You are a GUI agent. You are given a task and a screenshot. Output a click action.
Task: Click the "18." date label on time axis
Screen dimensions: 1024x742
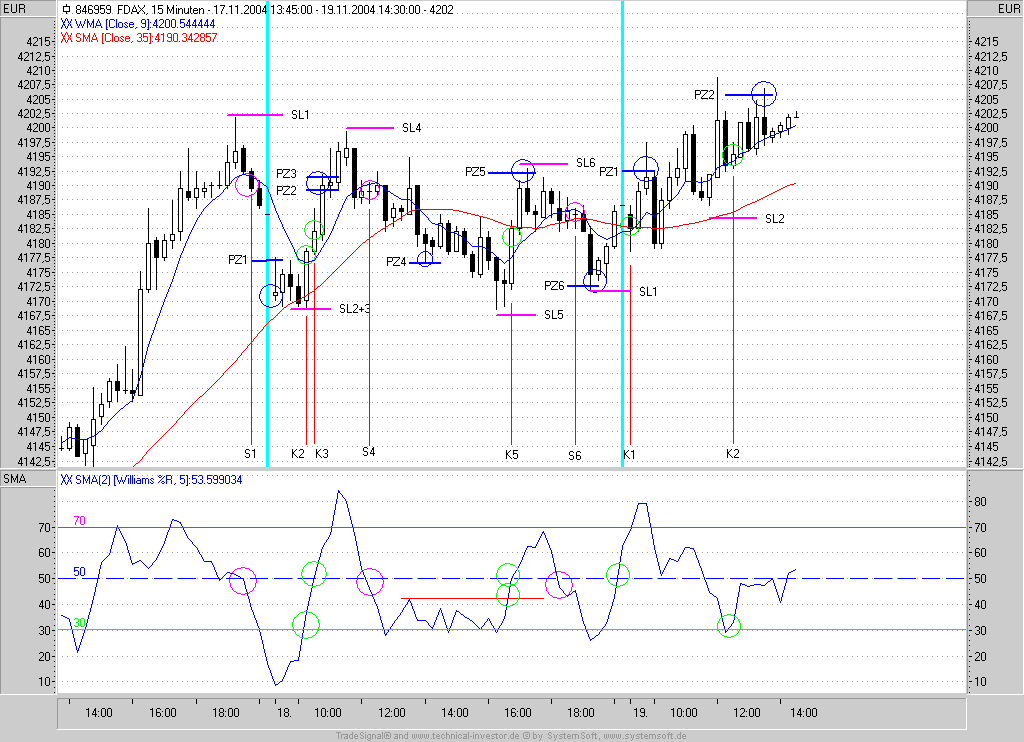click(283, 713)
